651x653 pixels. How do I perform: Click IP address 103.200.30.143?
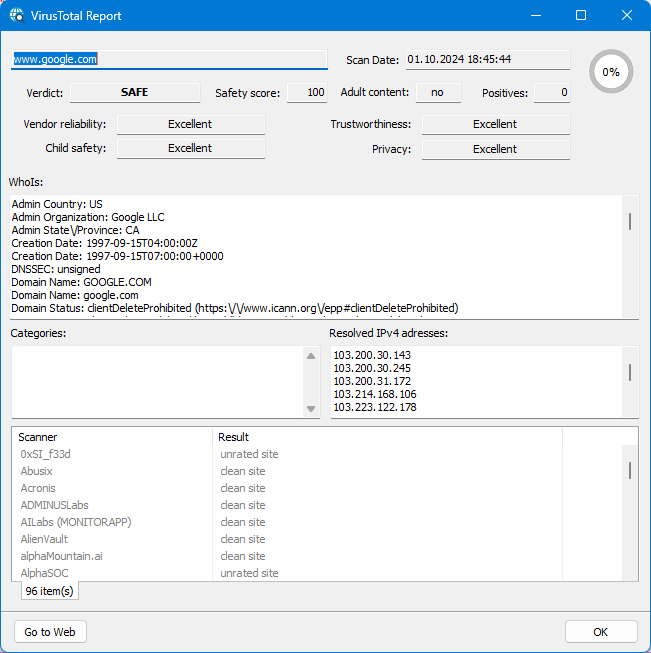tap(372, 355)
